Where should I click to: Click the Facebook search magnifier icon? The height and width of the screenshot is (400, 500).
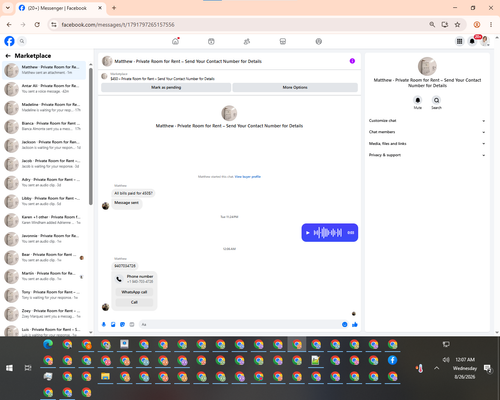click(x=22, y=41)
